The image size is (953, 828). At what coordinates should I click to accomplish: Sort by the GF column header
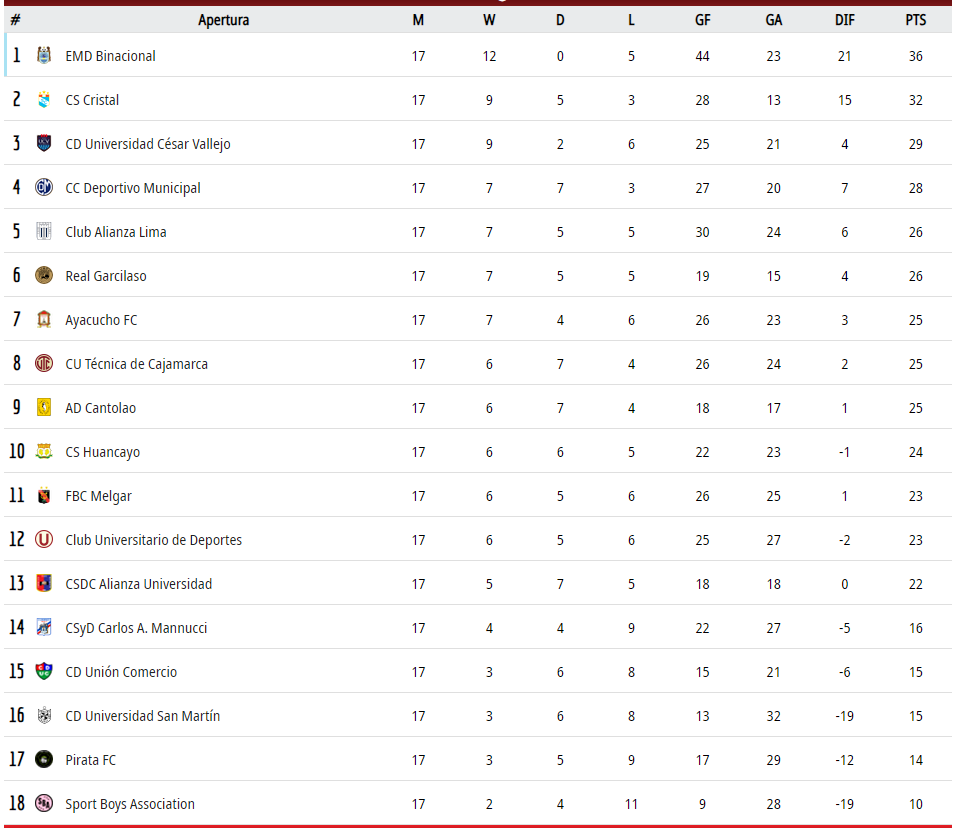click(x=702, y=20)
